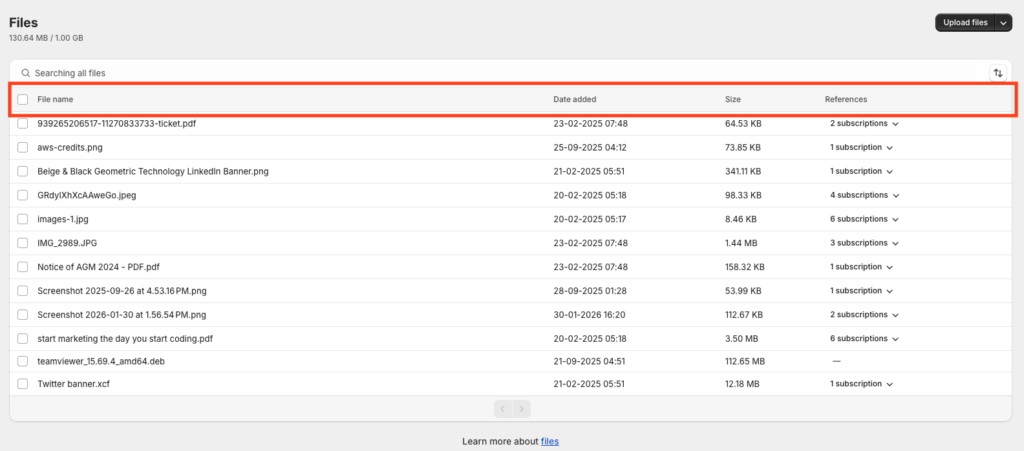
Task: Open the Upload files dropdown arrow
Action: click(1003, 23)
